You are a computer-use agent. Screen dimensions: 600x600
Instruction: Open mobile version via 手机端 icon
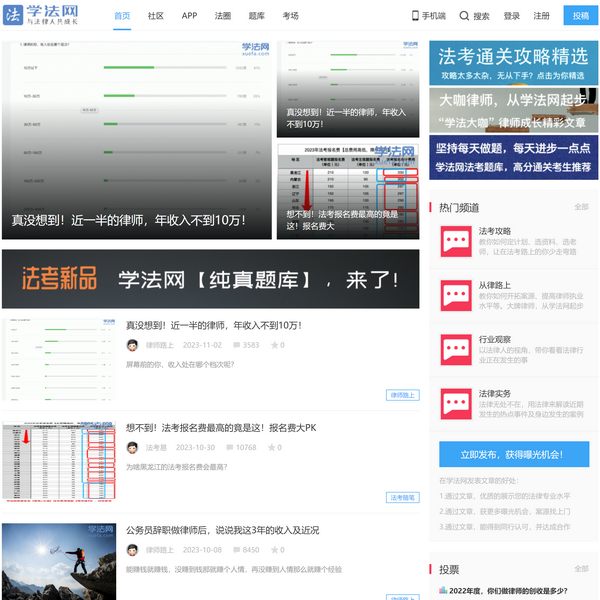(x=416, y=16)
